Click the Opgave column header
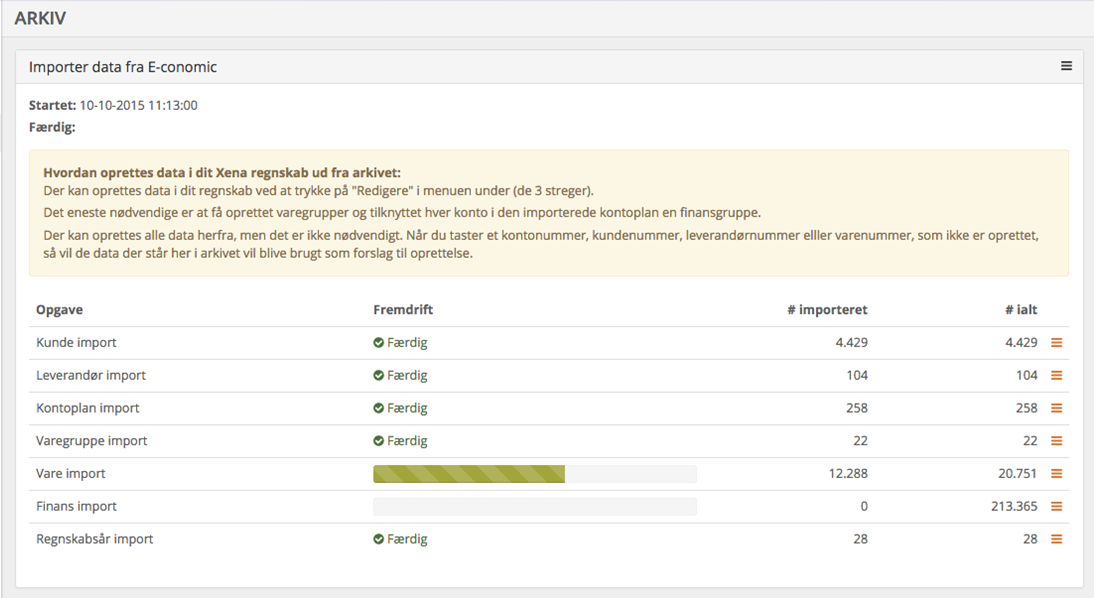Viewport: 1094px width, 598px height. (59, 310)
